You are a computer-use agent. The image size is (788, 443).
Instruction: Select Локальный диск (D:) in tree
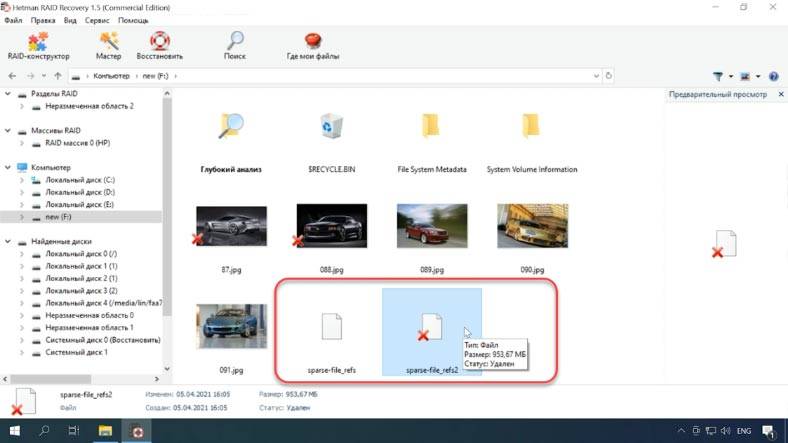tap(80, 192)
